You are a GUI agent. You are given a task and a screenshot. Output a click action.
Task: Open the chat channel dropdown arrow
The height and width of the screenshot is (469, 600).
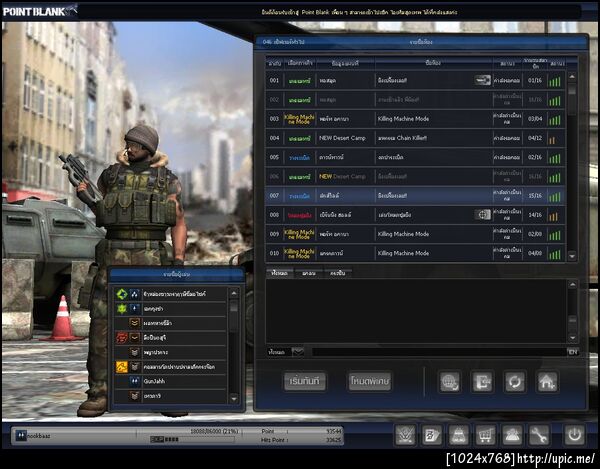298,352
